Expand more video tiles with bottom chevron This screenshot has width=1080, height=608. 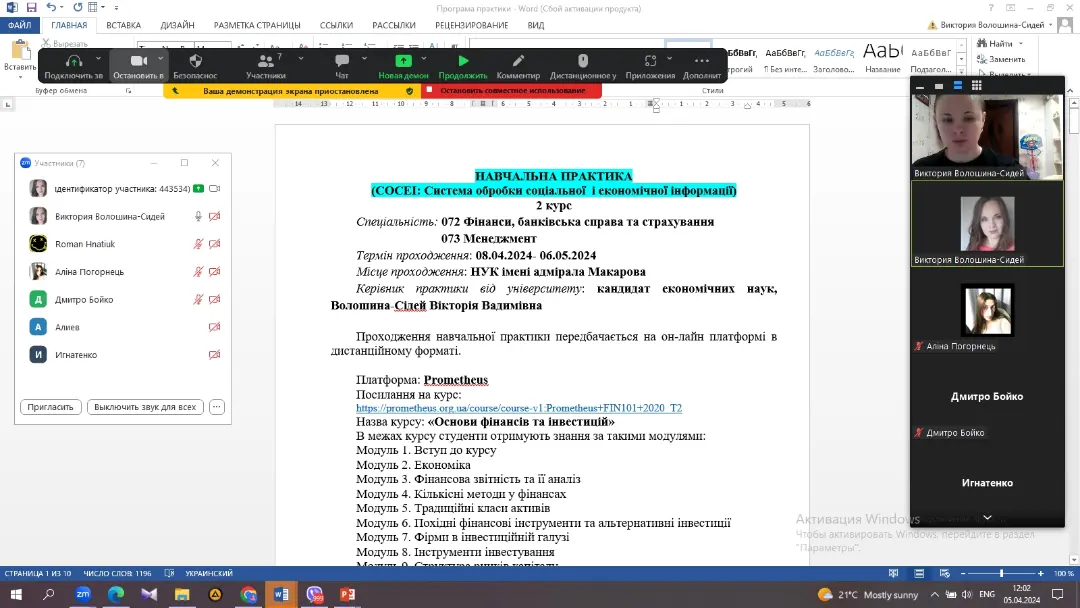coord(987,517)
